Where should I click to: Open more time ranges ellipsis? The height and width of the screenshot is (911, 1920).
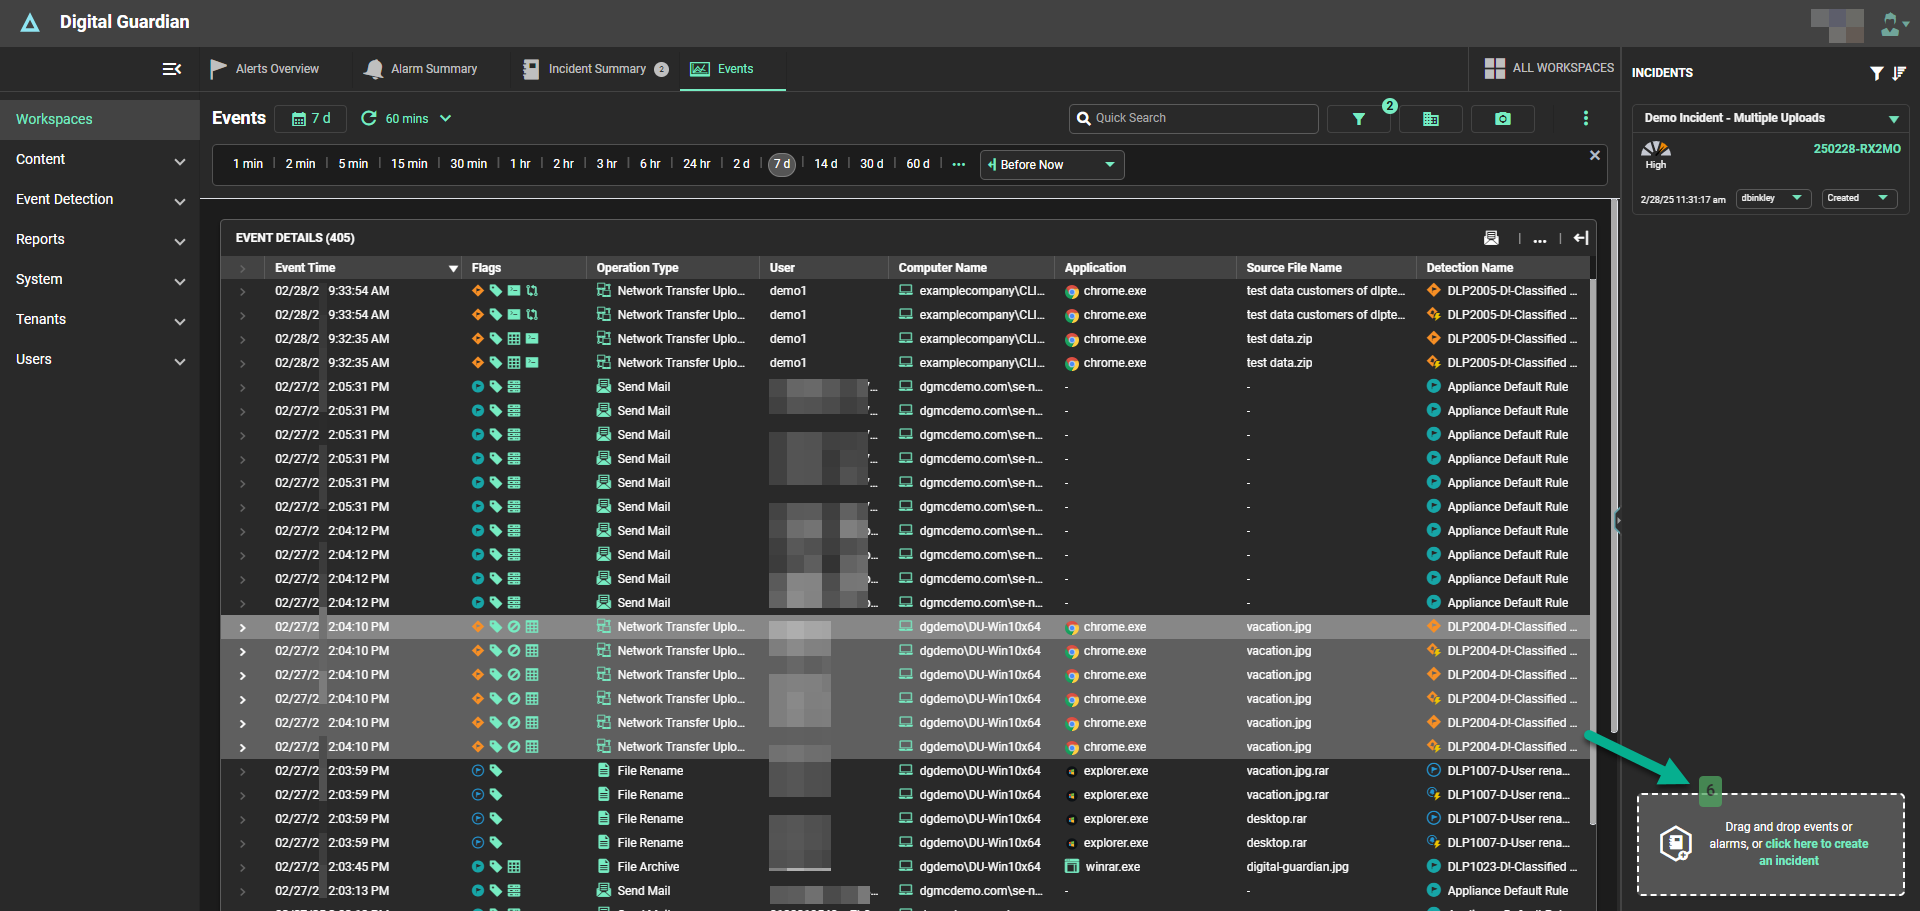point(959,164)
